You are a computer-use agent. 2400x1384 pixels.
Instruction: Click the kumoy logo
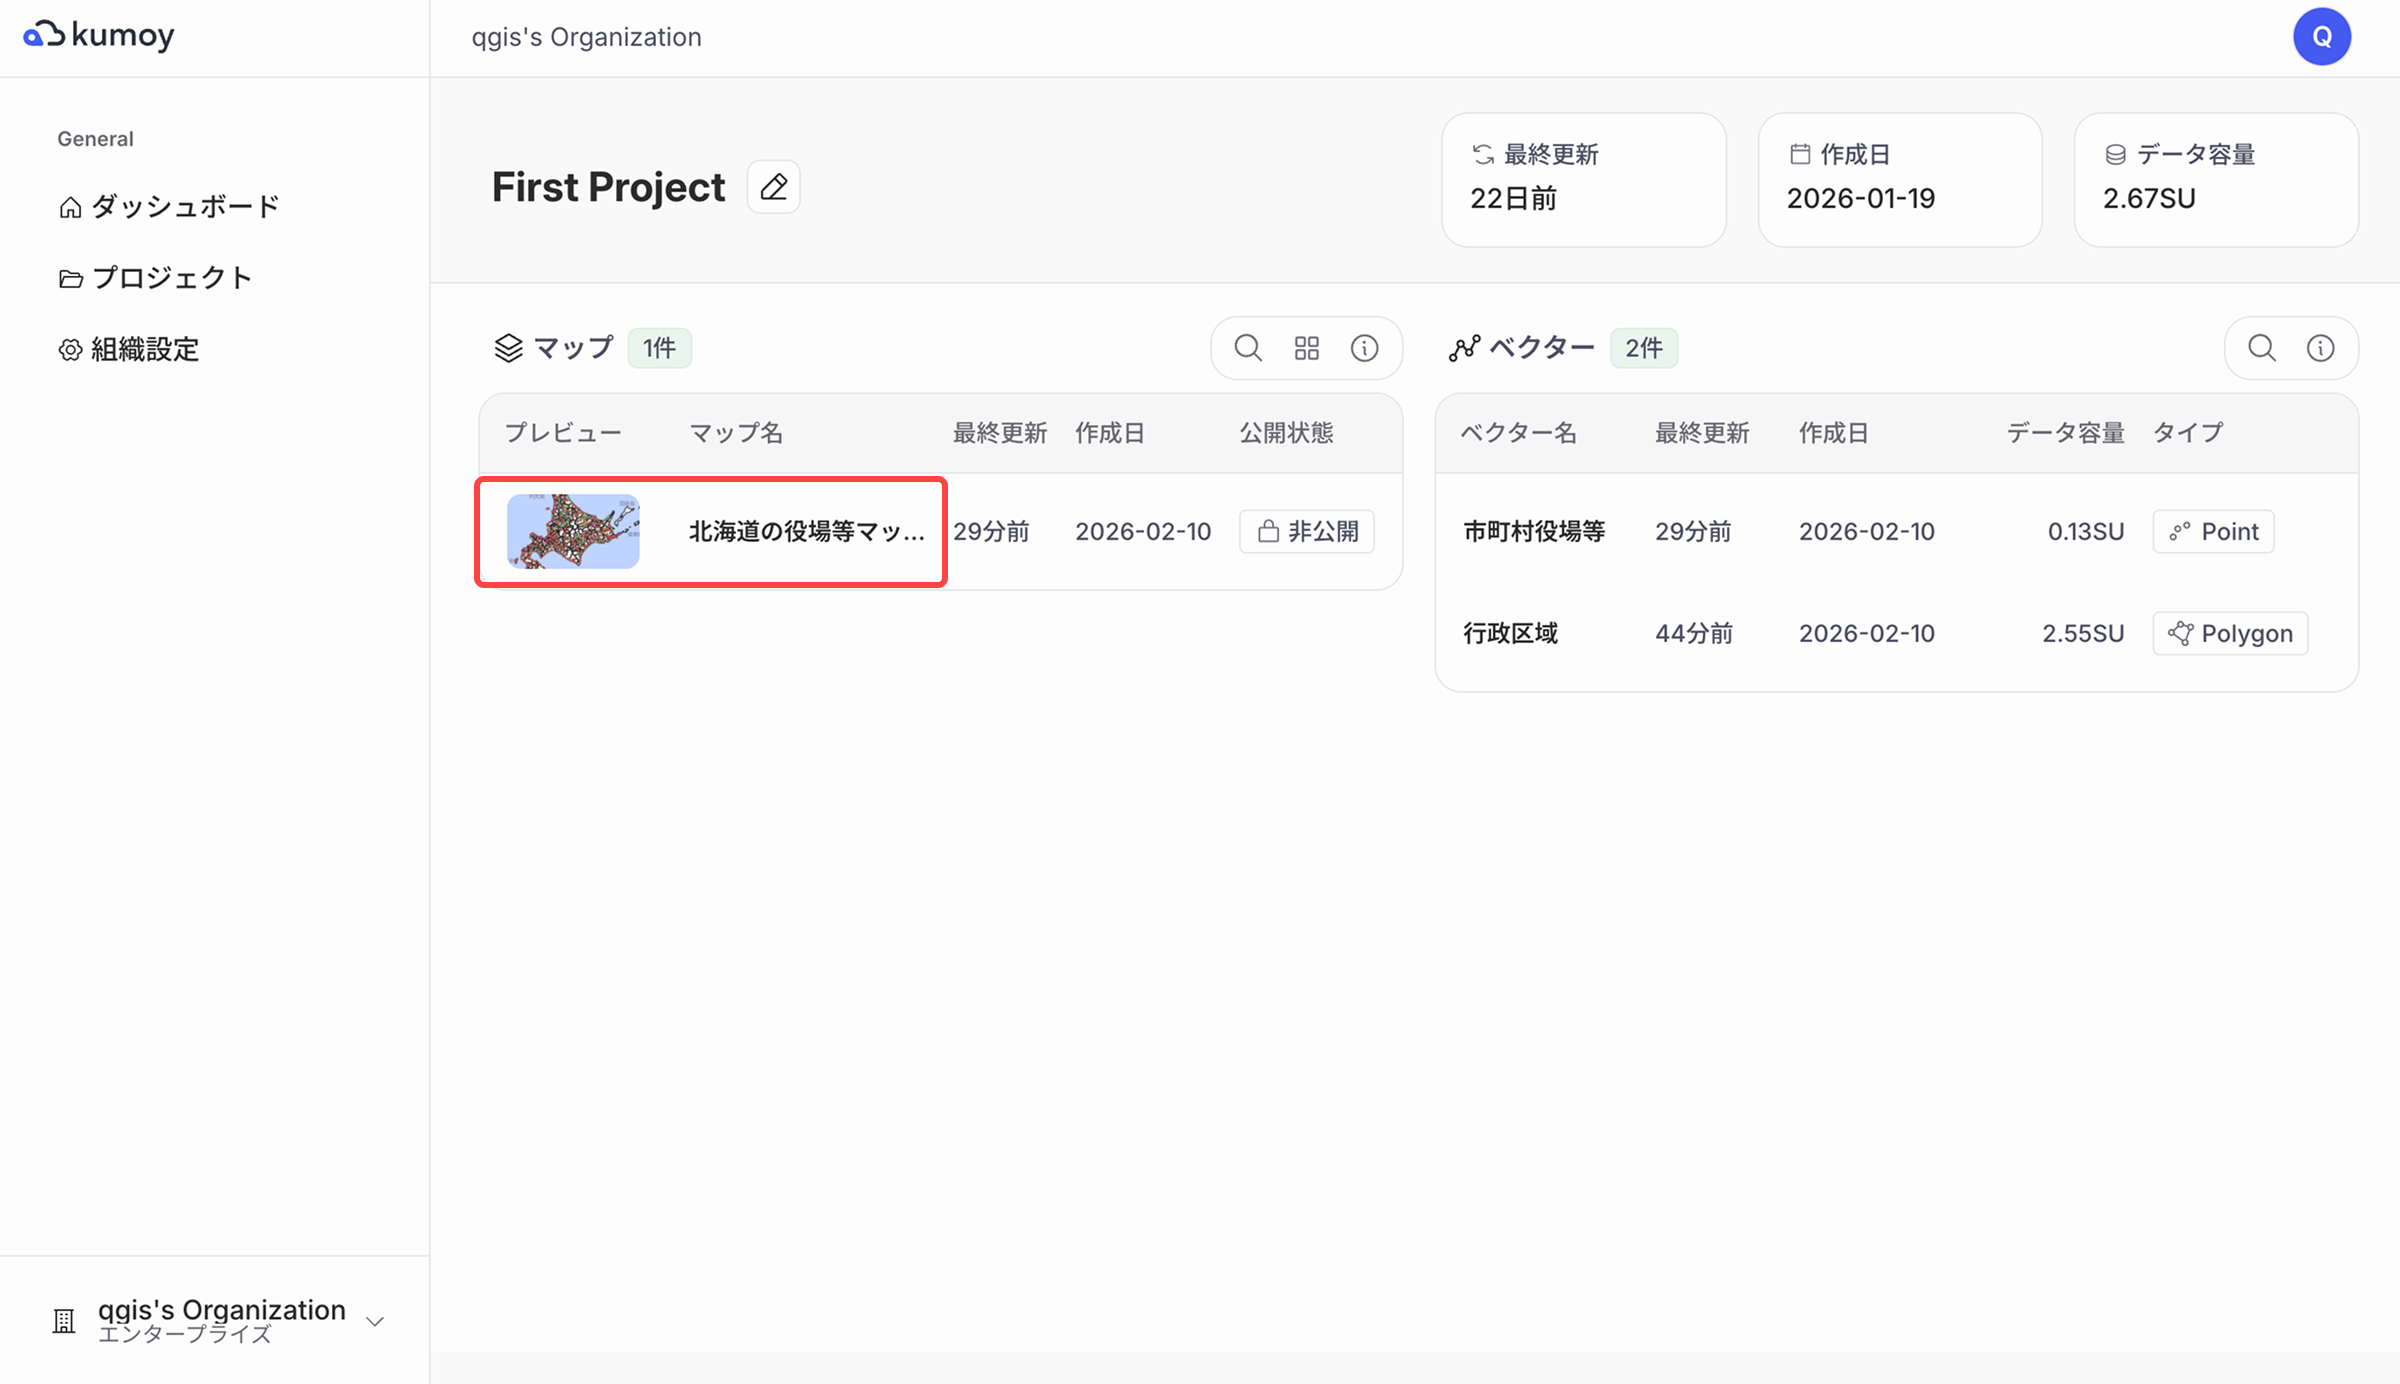(x=99, y=36)
